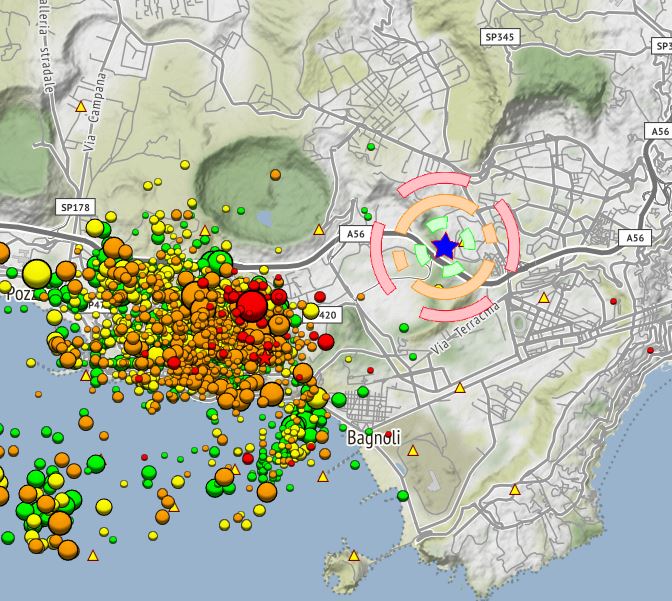Screen dimensions: 672x601
Task: Click the large yellow circle near Pozzuoli
Action: (x=37, y=273)
